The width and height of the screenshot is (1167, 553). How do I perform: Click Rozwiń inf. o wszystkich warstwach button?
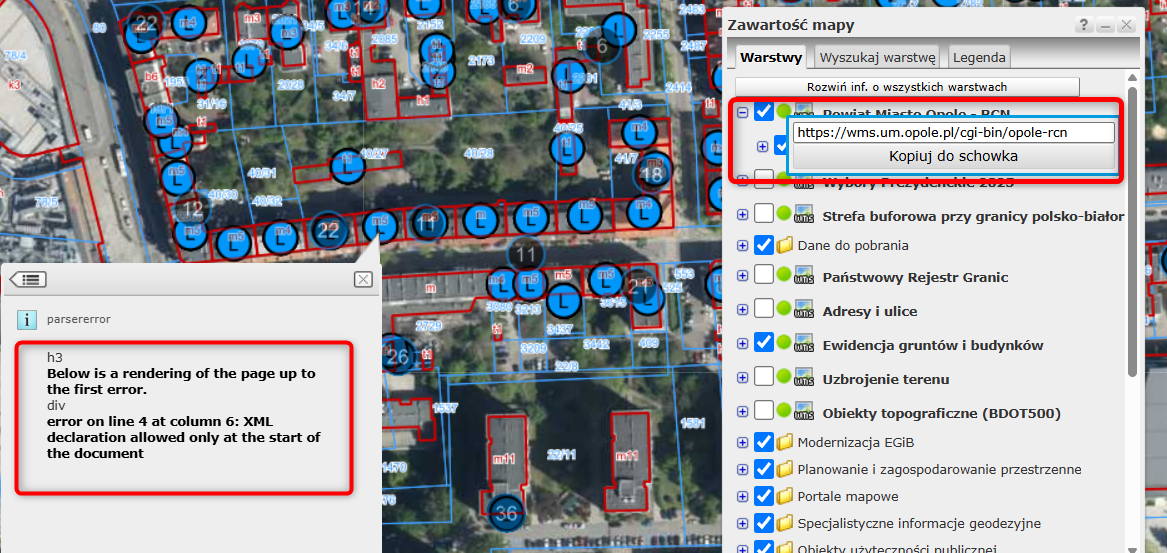pos(907,87)
